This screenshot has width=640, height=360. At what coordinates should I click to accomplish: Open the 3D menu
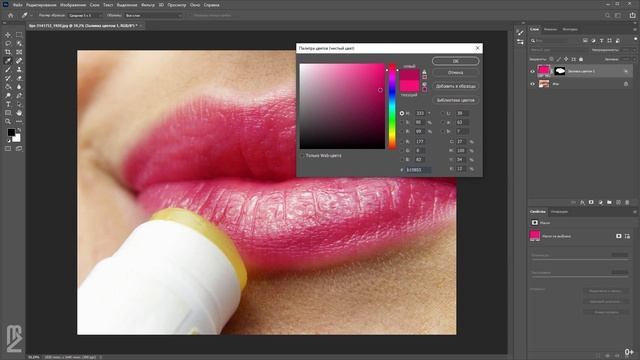(161, 5)
